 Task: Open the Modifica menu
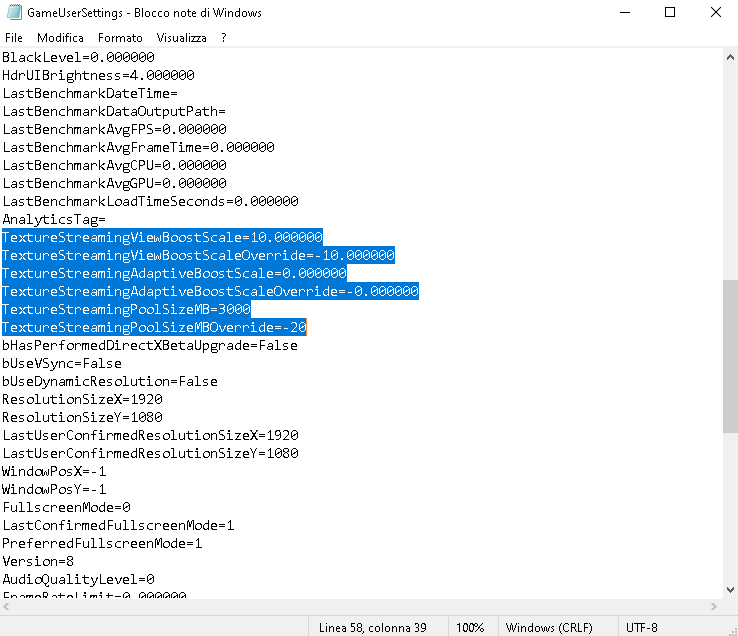(60, 37)
